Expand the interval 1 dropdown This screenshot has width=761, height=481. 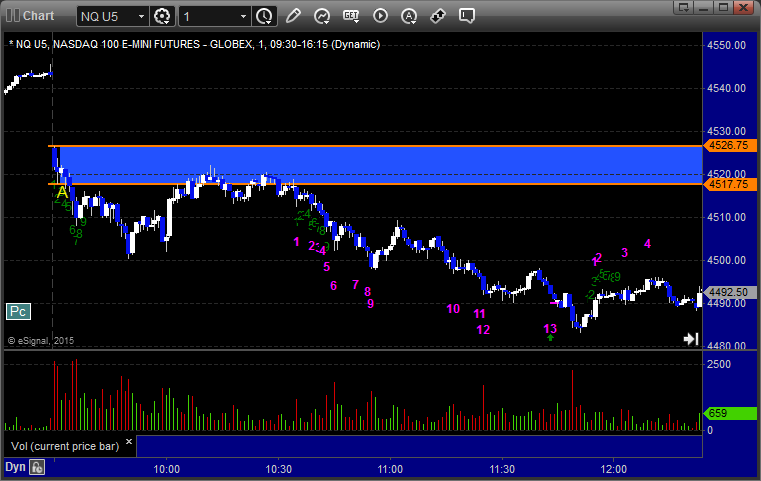pyautogui.click(x=244, y=17)
